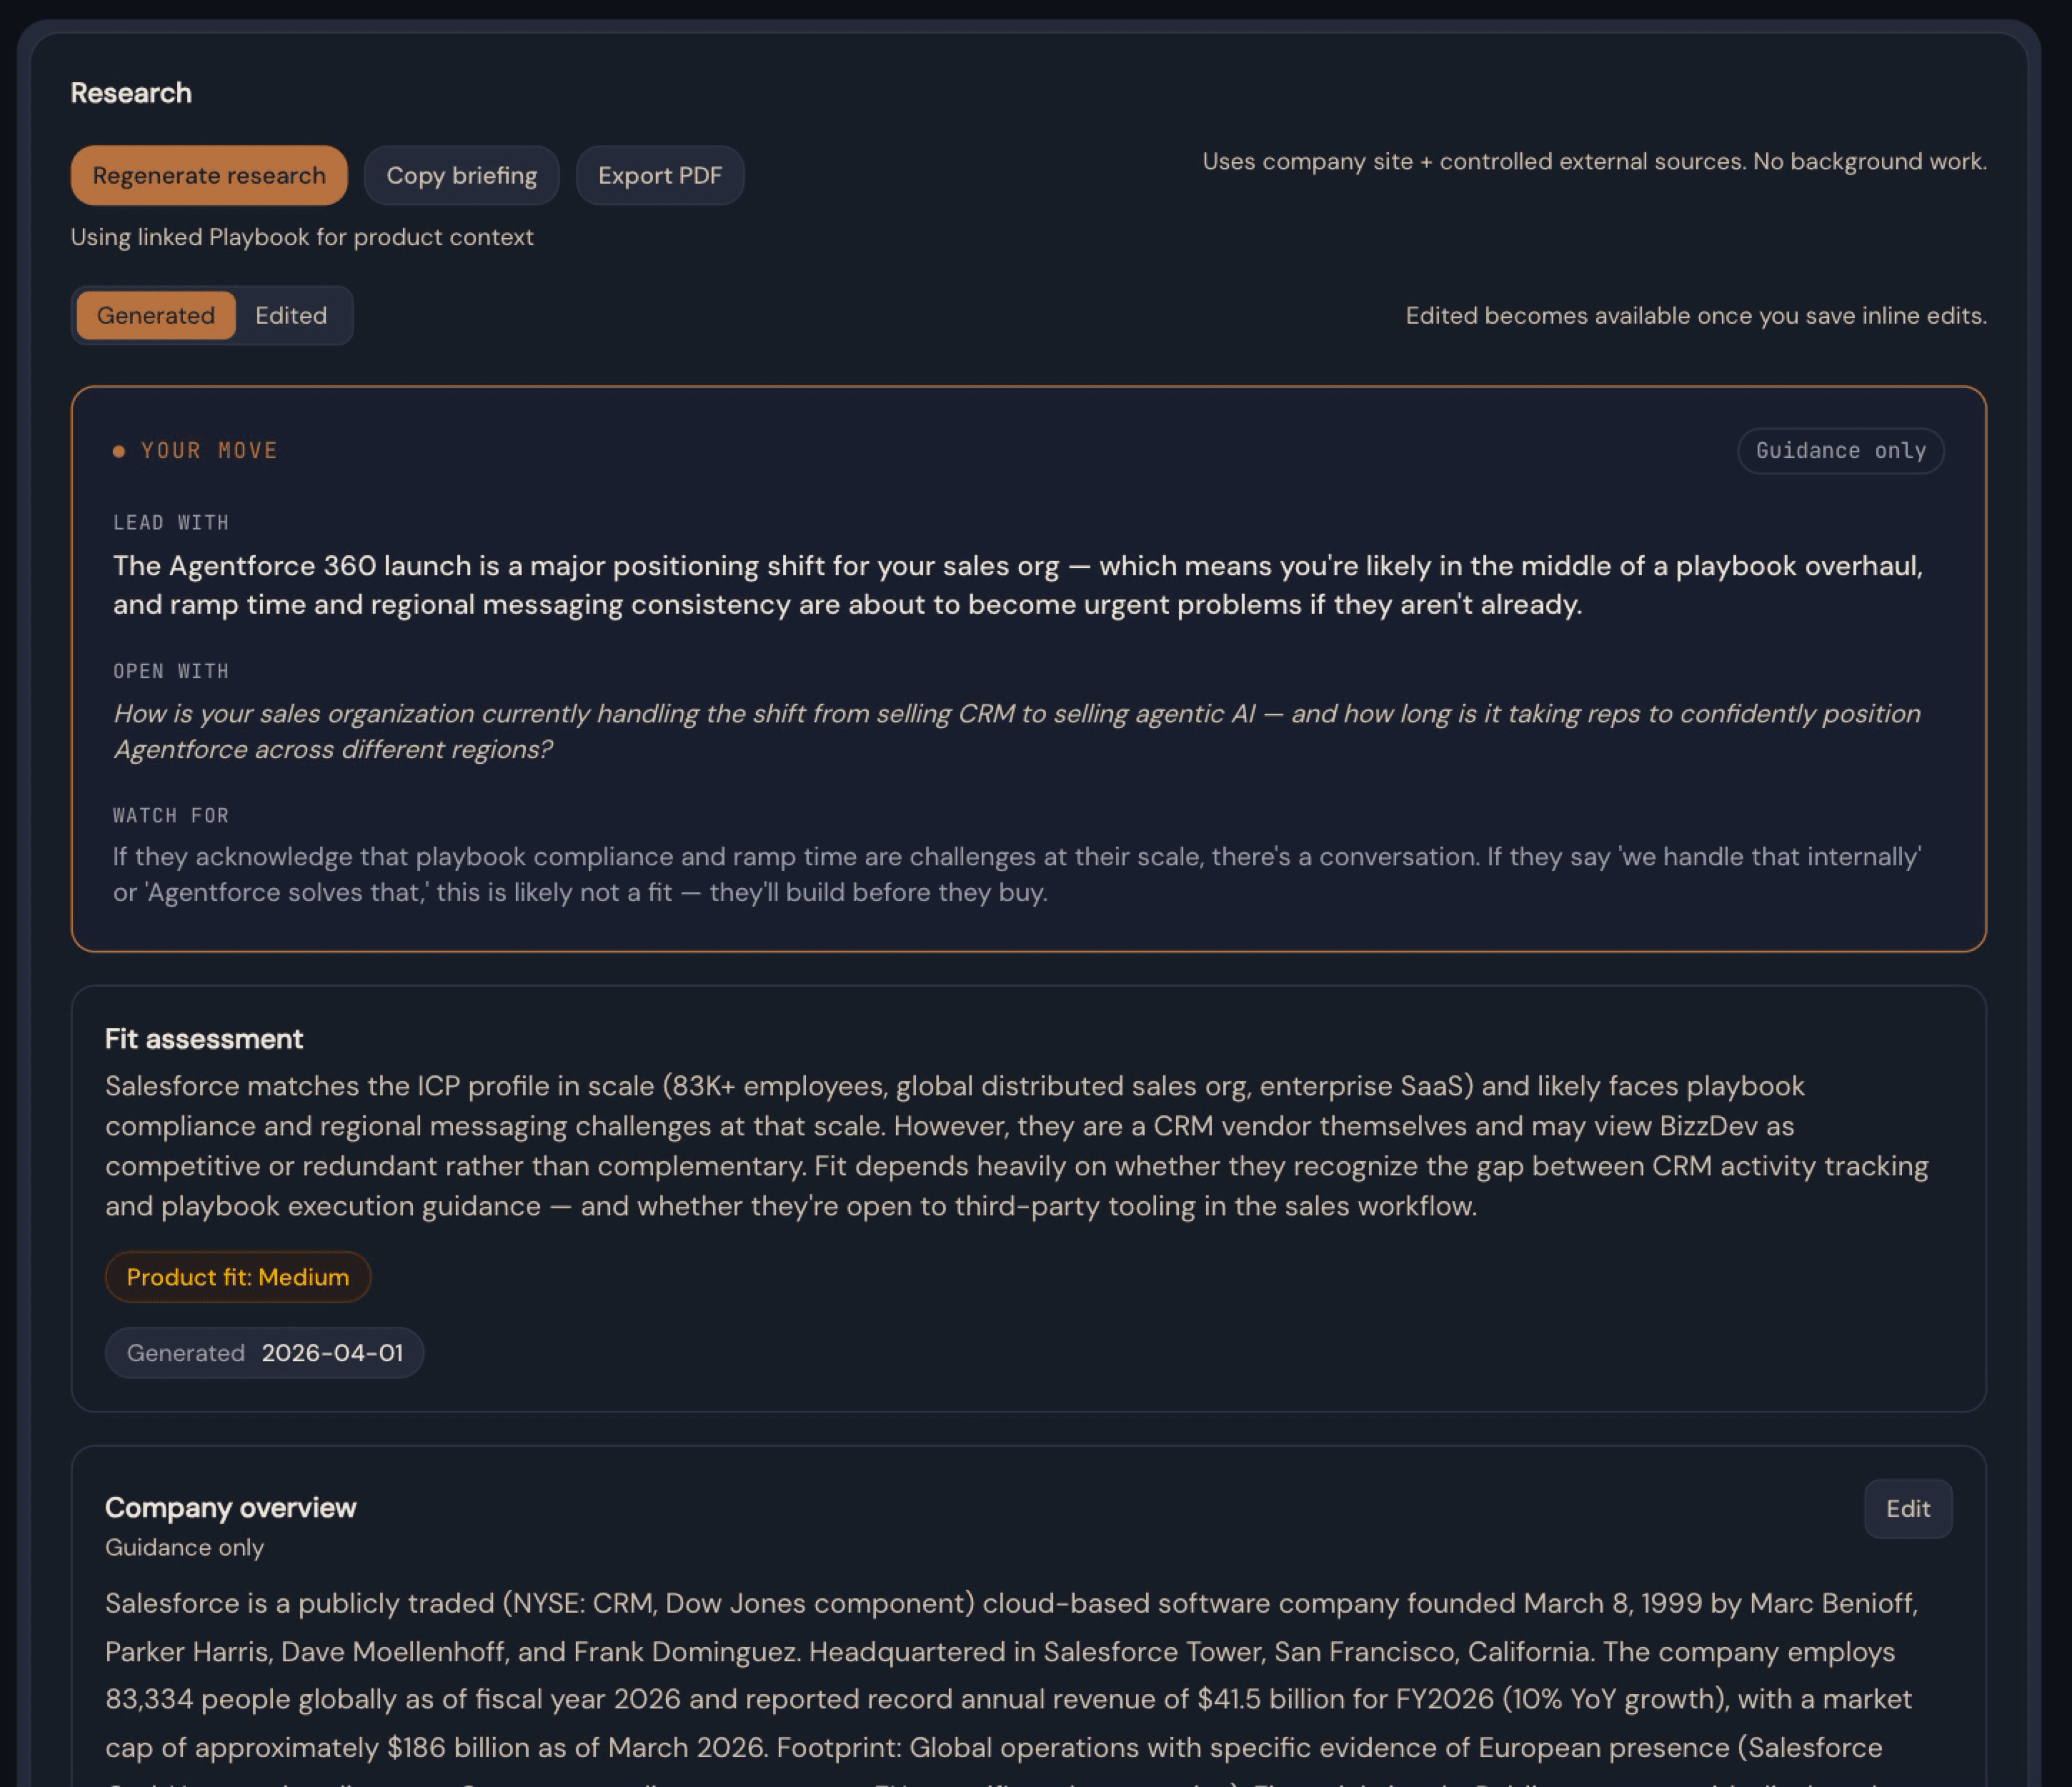Viewport: 2072px width, 1787px height.
Task: Click the WATCH FOR section label
Action: [170, 814]
